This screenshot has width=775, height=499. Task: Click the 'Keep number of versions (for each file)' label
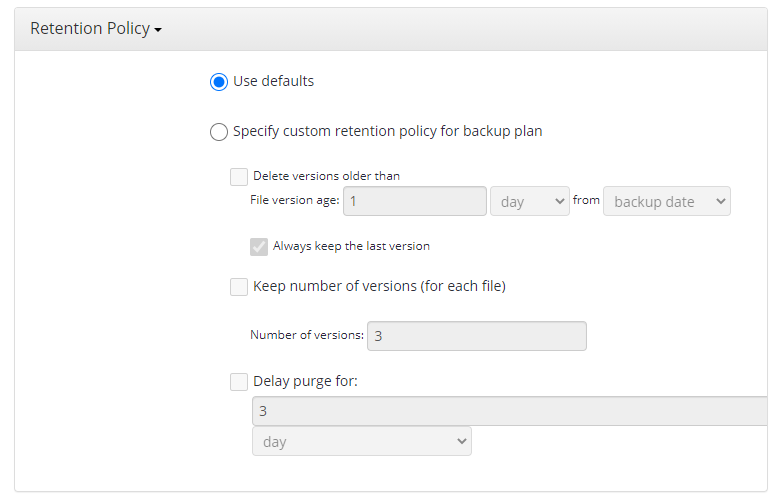(379, 287)
